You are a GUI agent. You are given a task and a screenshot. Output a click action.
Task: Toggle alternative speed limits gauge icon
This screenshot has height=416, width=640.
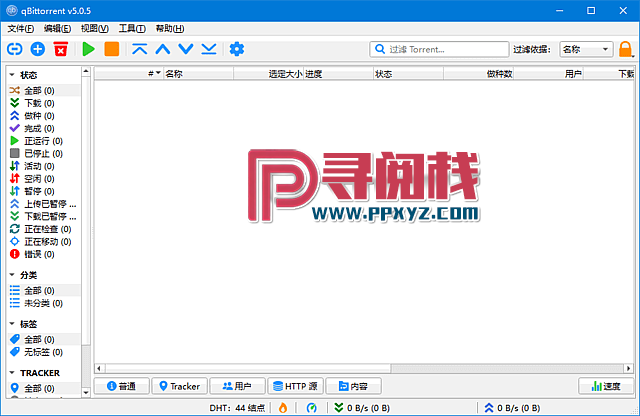(311, 407)
